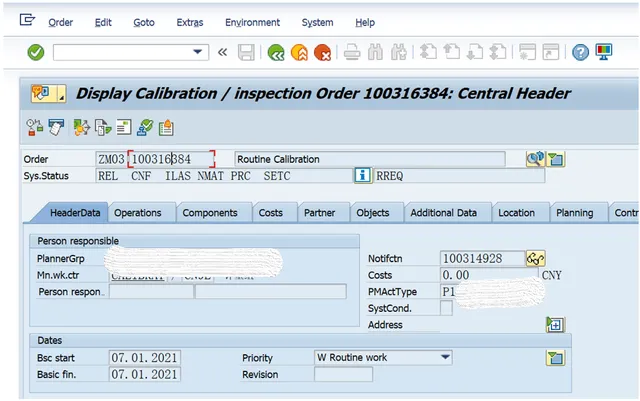Click the blue info status icon
This screenshot has height=401, width=640.
tap(362, 176)
